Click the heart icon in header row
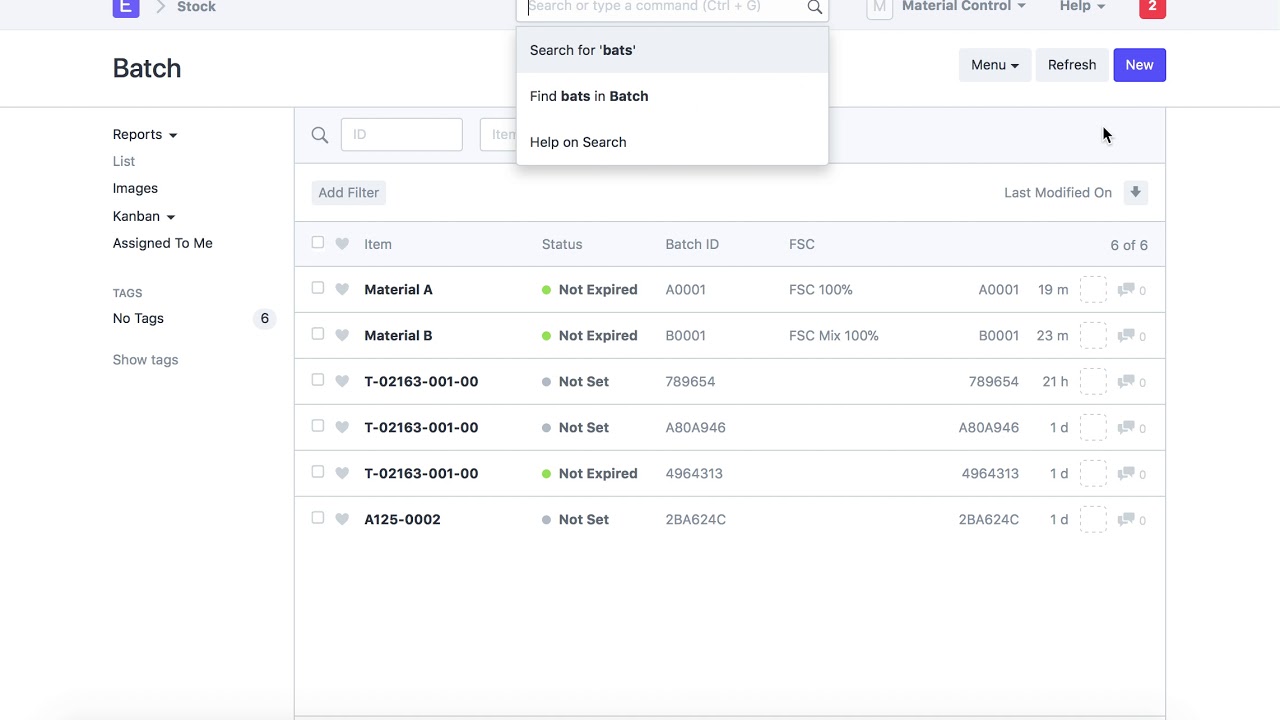The image size is (1280, 720). (x=342, y=244)
